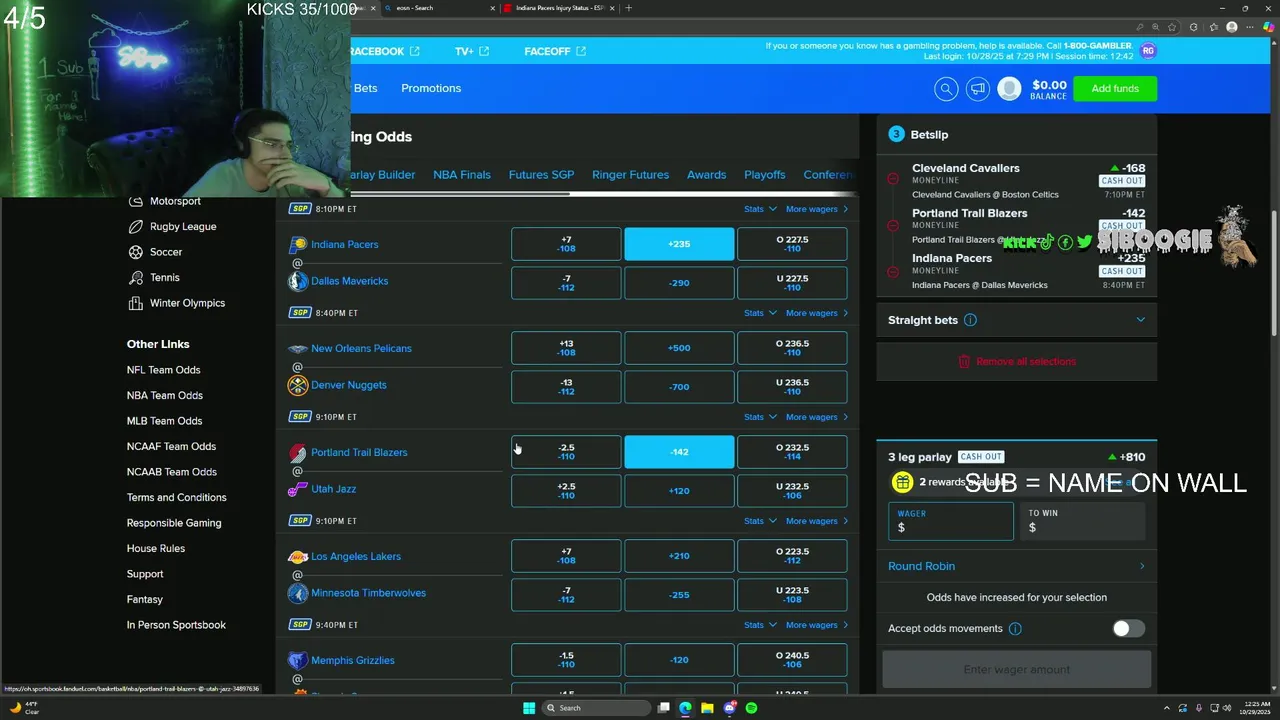
Task: Open the Winter Olympics sidebar icon
Action: [136, 303]
